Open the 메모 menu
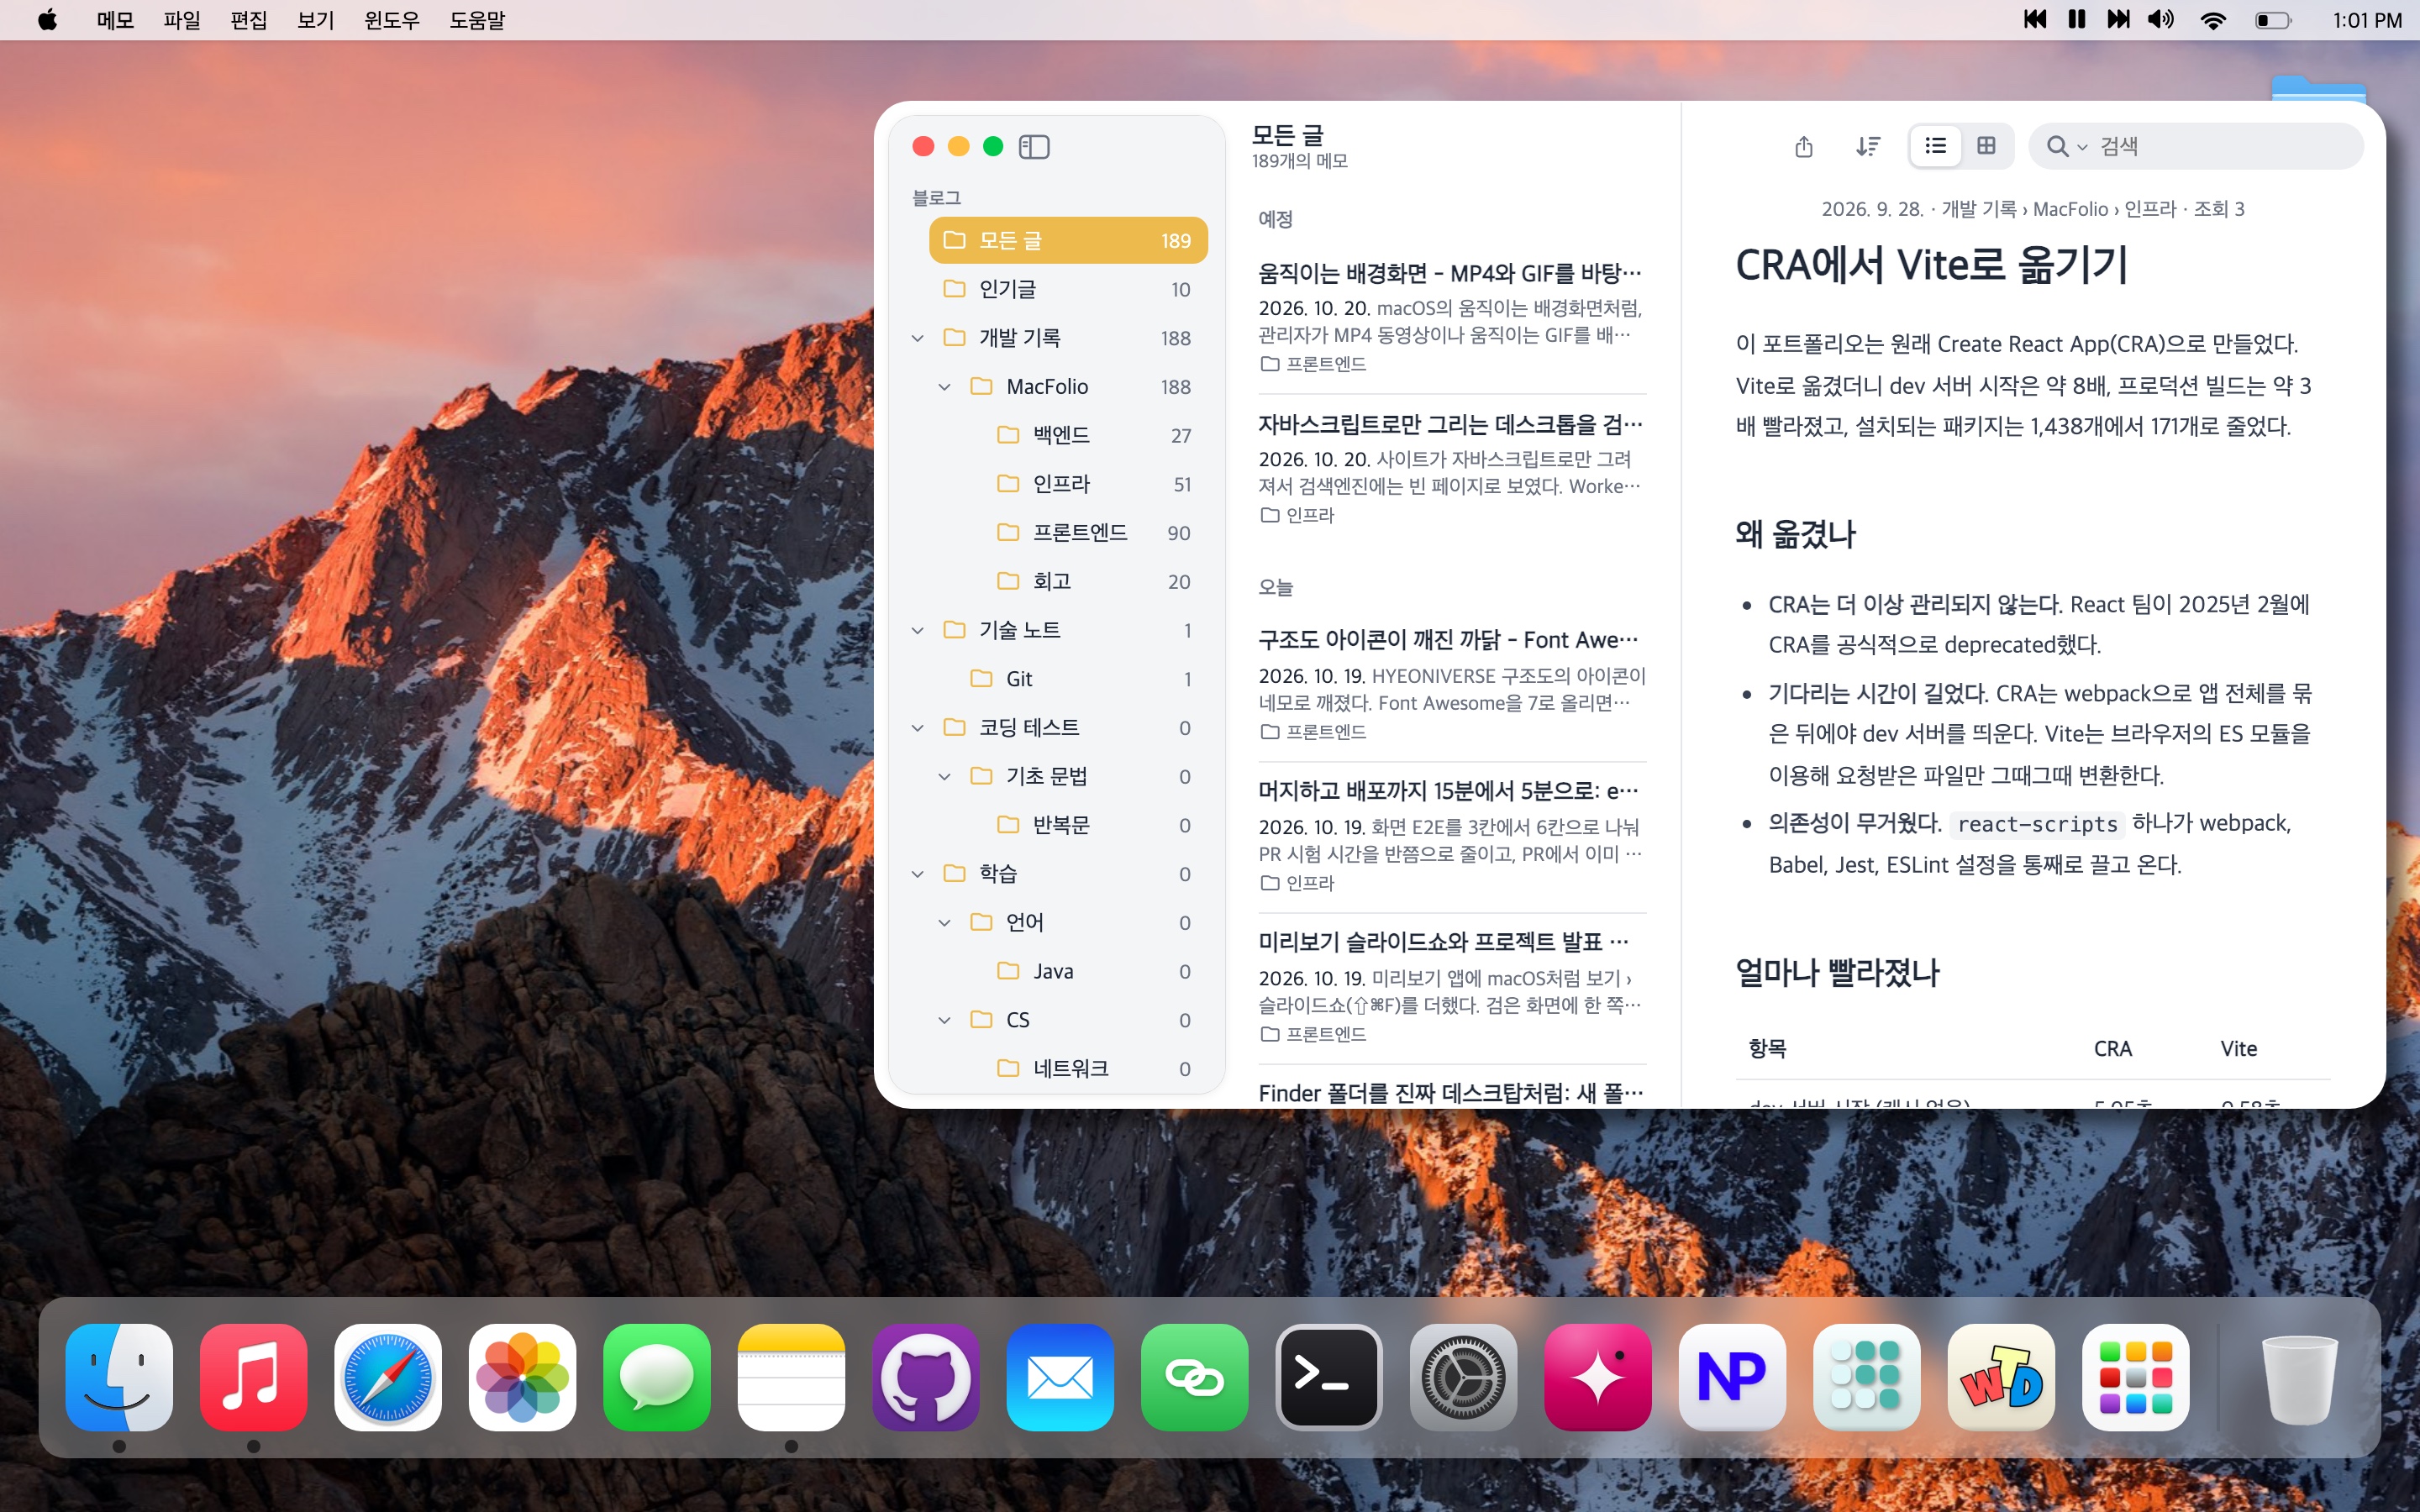The width and height of the screenshot is (2420, 1512). point(115,20)
